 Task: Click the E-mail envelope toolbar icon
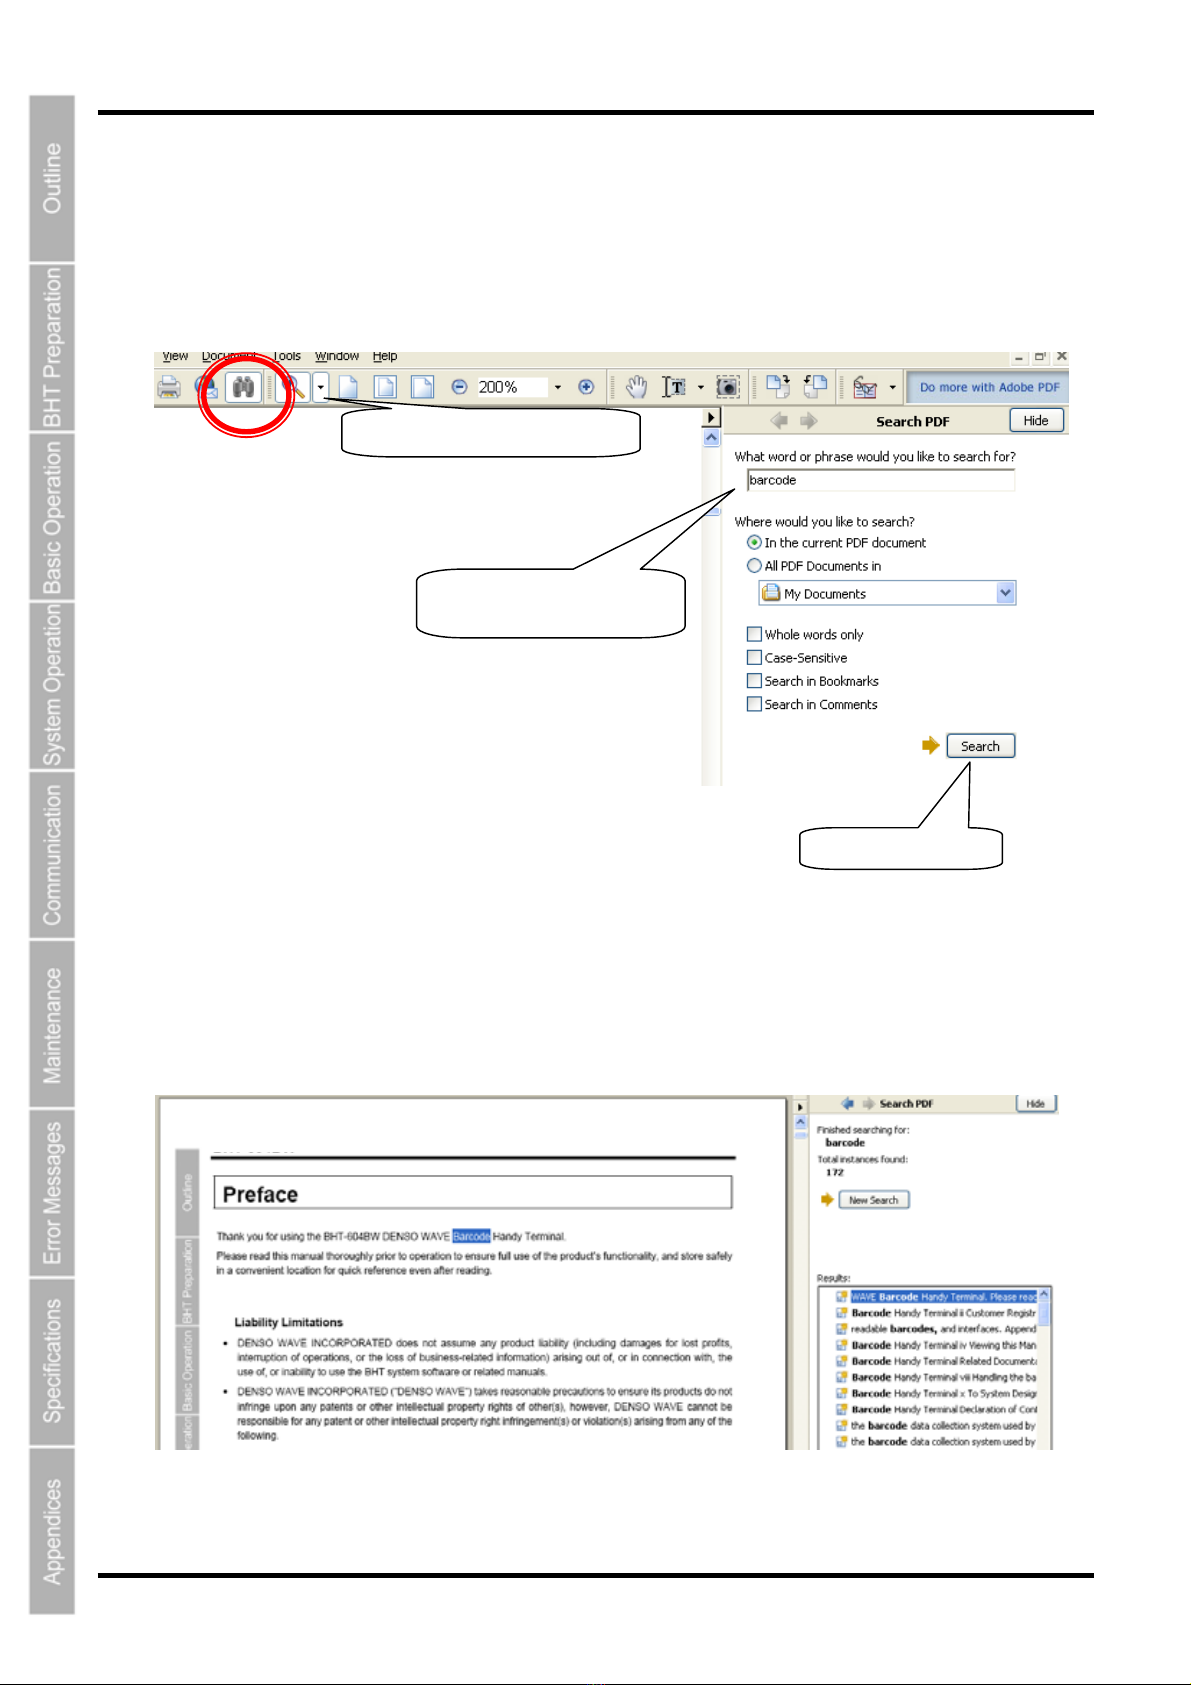click(208, 387)
